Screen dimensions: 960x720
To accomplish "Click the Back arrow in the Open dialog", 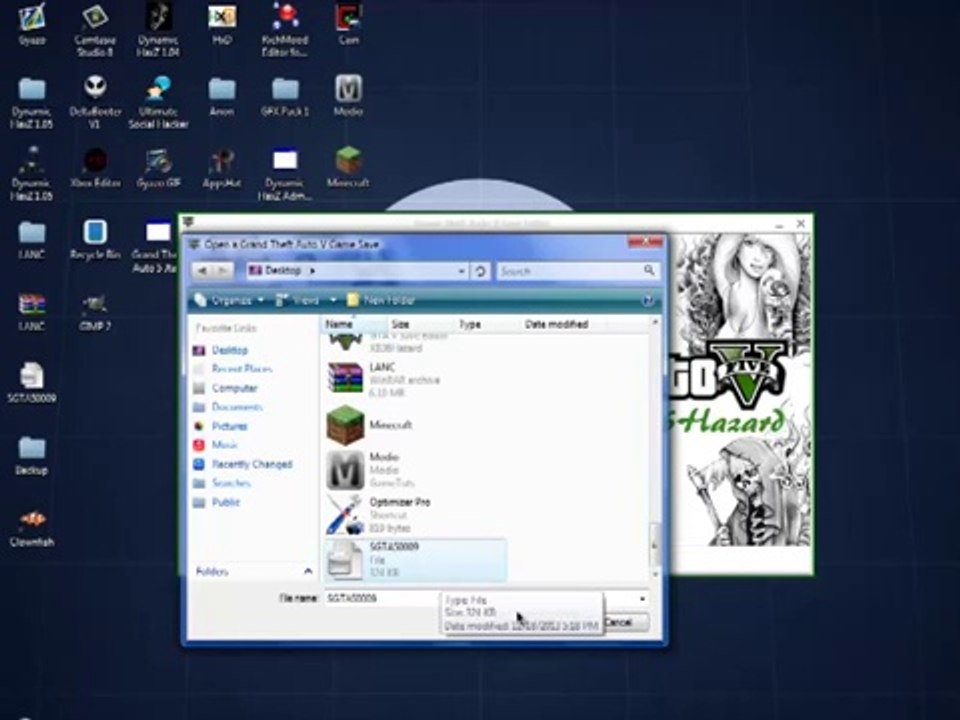I will (x=203, y=271).
